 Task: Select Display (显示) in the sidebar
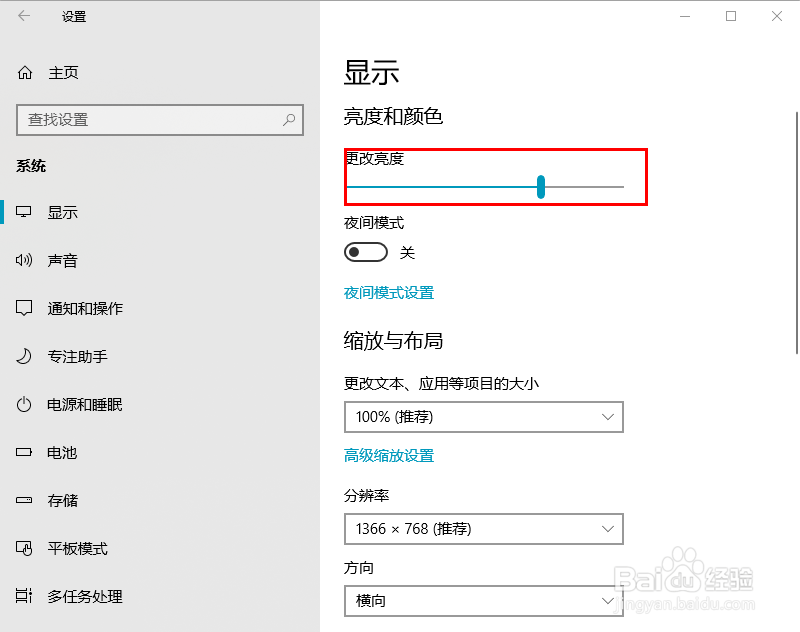tap(62, 213)
